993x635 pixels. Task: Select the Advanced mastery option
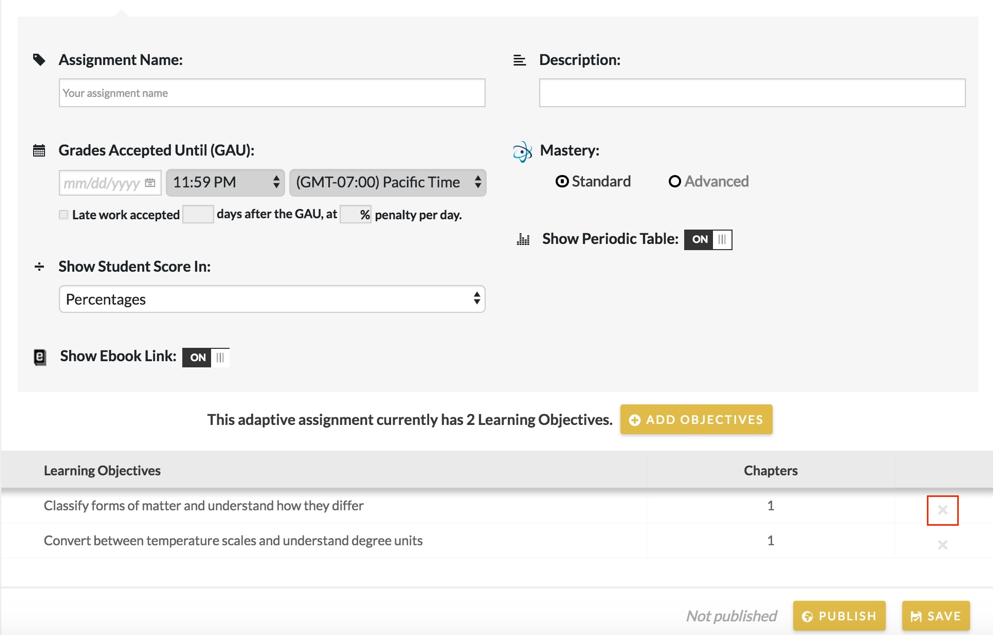coord(675,182)
